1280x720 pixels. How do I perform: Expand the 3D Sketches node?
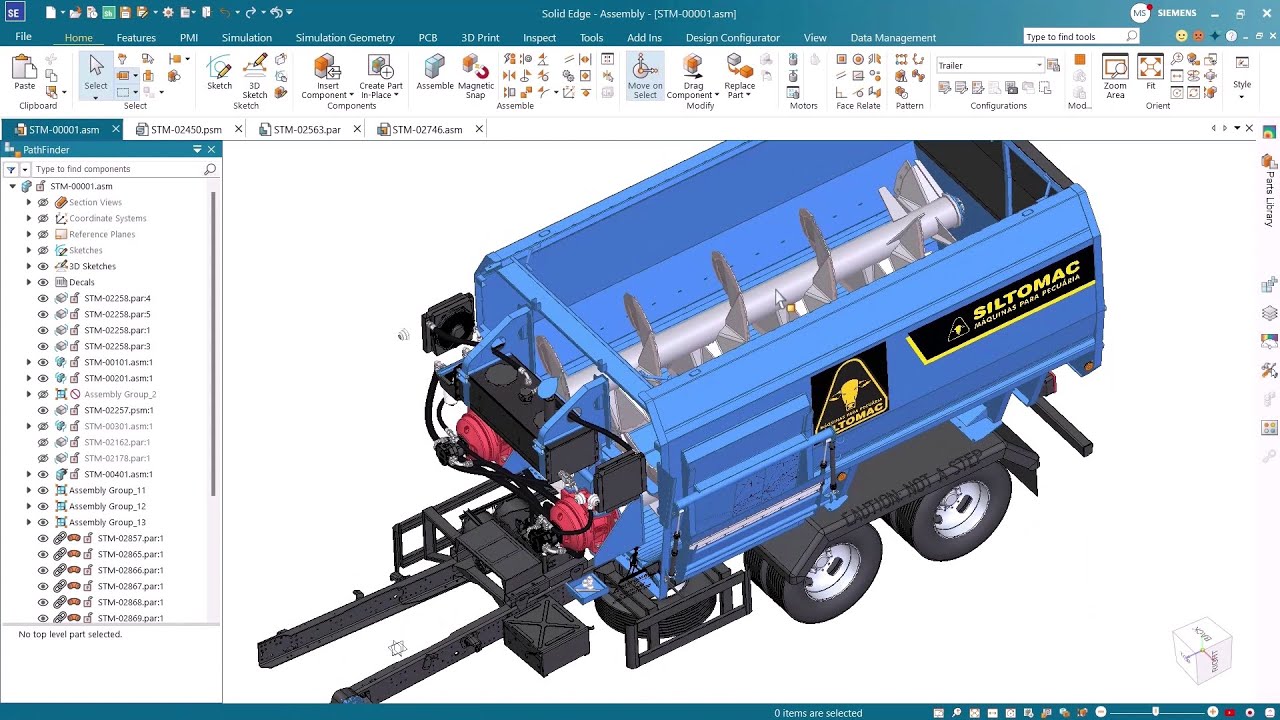[x=29, y=266]
